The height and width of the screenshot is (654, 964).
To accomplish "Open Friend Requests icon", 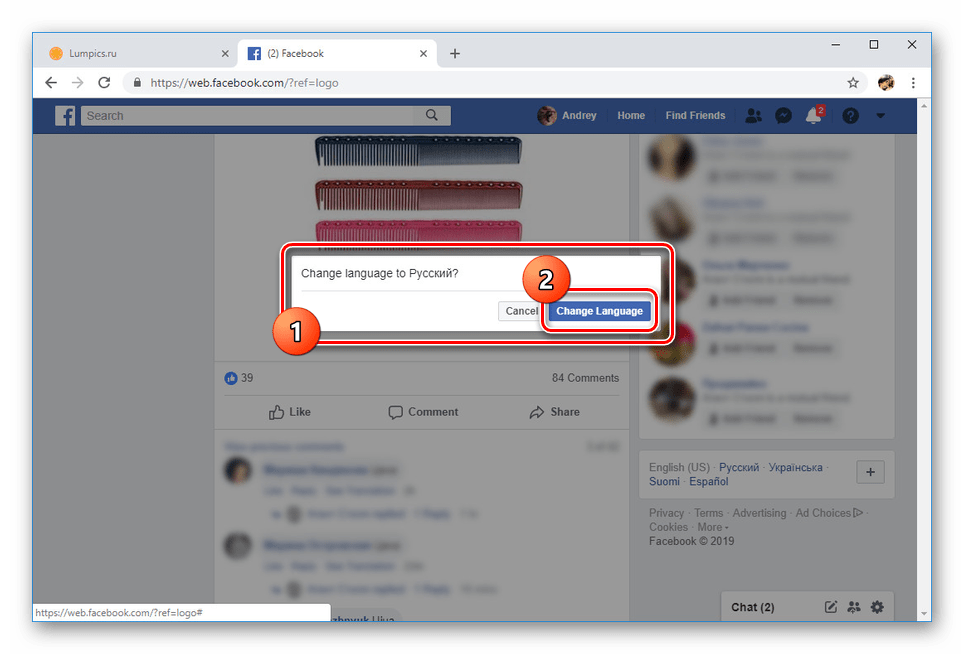I will (x=753, y=116).
